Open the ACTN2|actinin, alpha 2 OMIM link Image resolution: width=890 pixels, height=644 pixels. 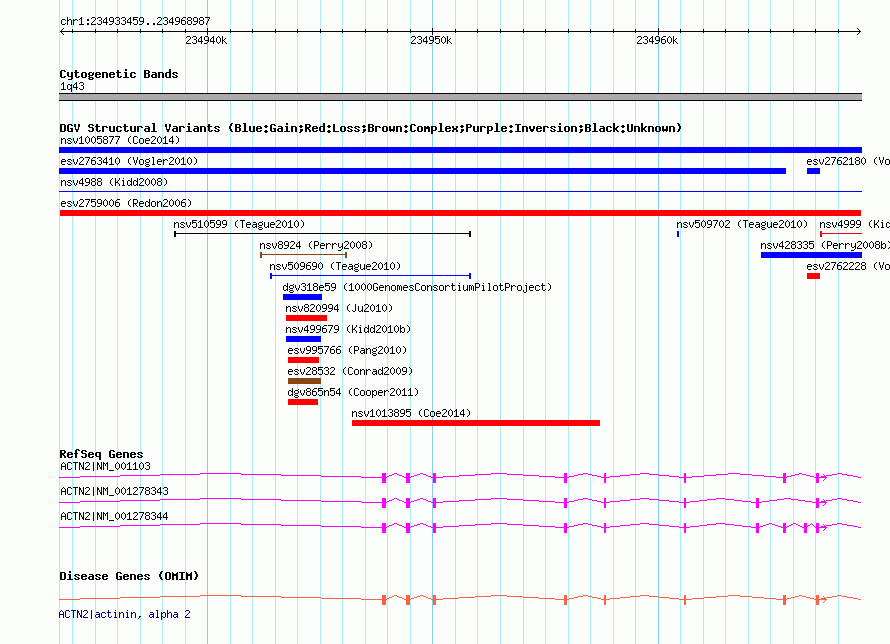[125, 614]
